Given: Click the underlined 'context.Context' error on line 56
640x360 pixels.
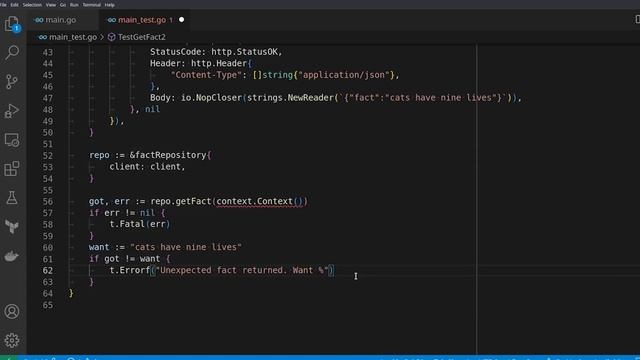Looking at the screenshot, I should tap(255, 201).
